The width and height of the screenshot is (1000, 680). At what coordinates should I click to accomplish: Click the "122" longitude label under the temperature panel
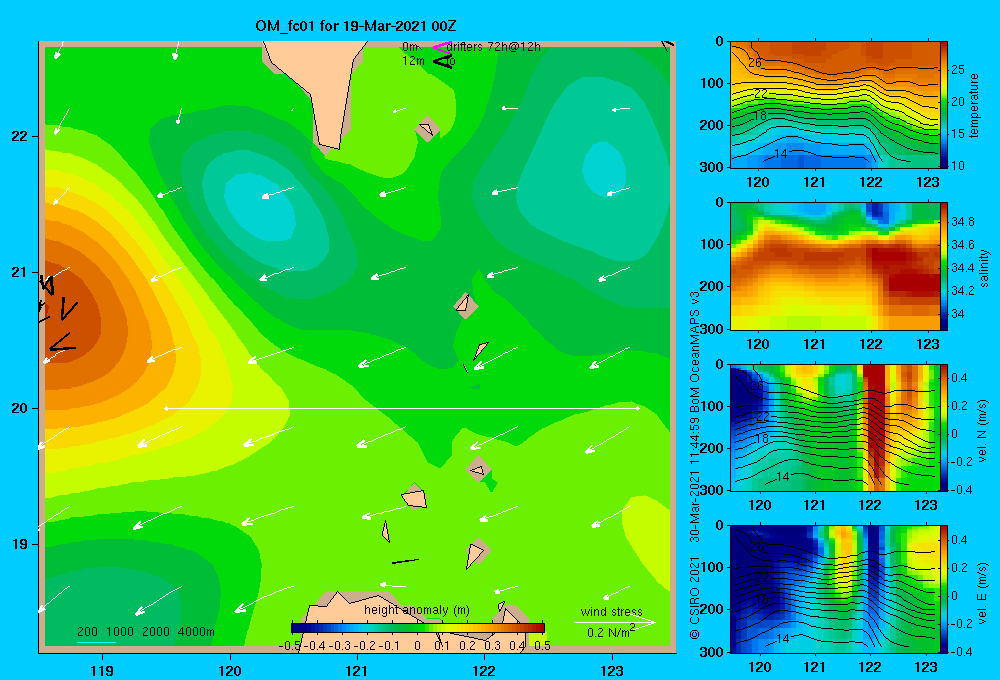click(x=871, y=182)
